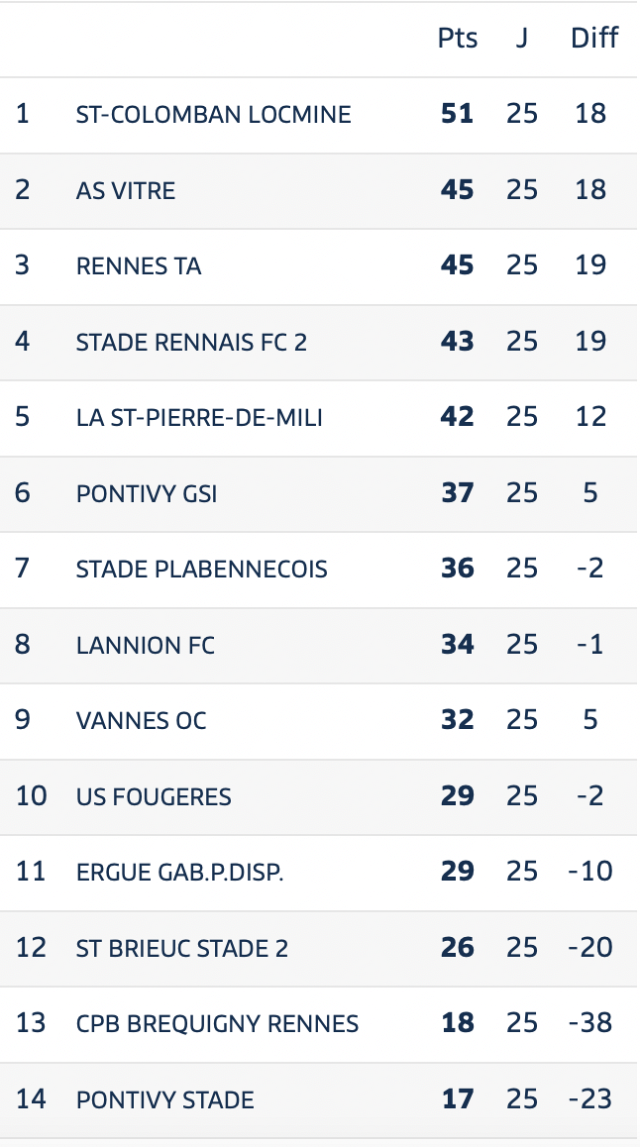
Task: Click ST BRIEUC STADE 2 team
Action: (181, 948)
